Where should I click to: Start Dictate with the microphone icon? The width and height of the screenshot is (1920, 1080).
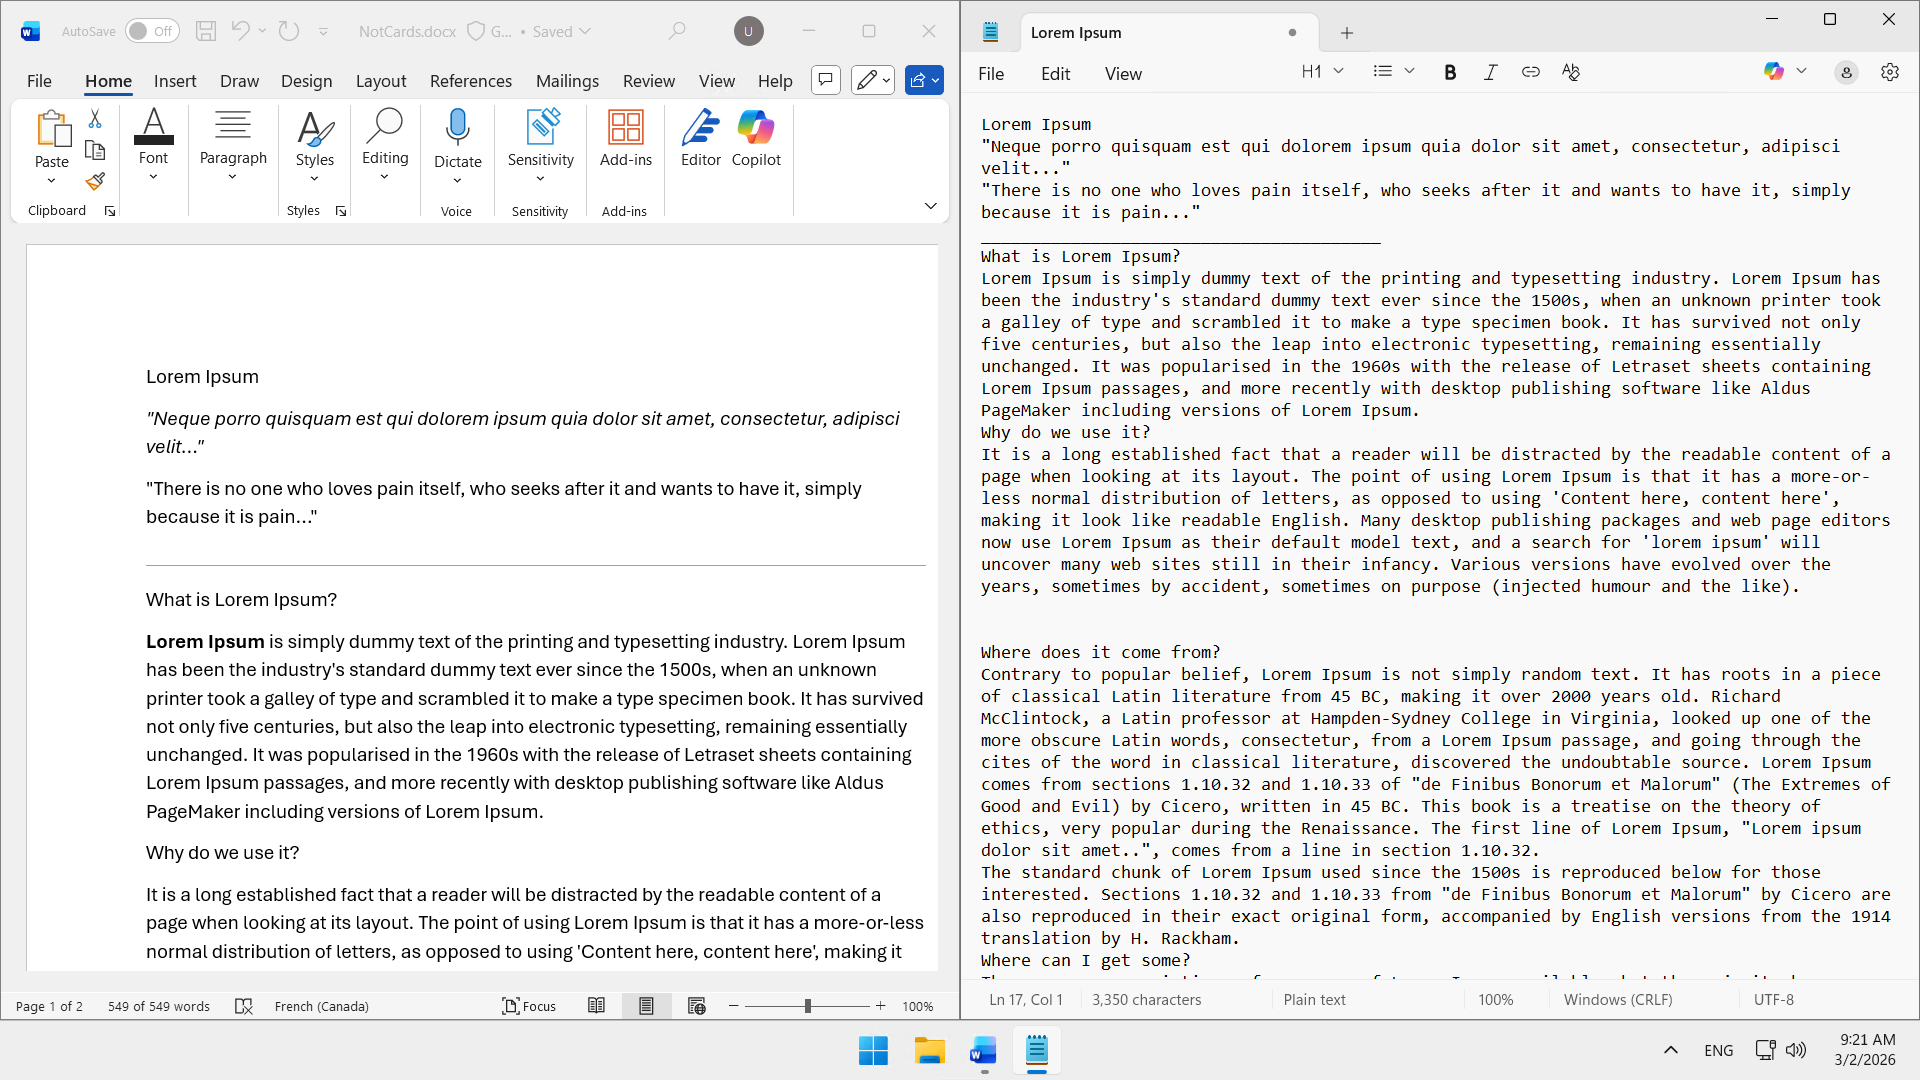(457, 128)
